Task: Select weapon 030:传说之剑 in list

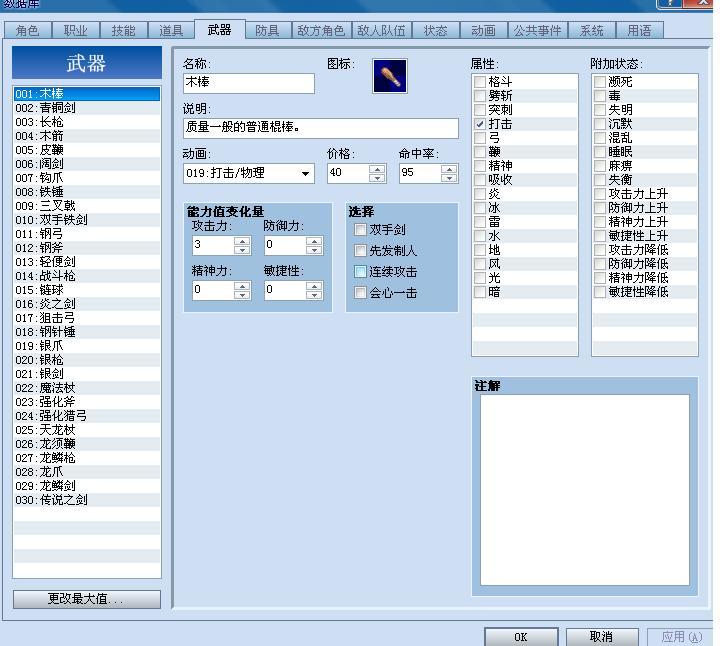Action: (87, 500)
